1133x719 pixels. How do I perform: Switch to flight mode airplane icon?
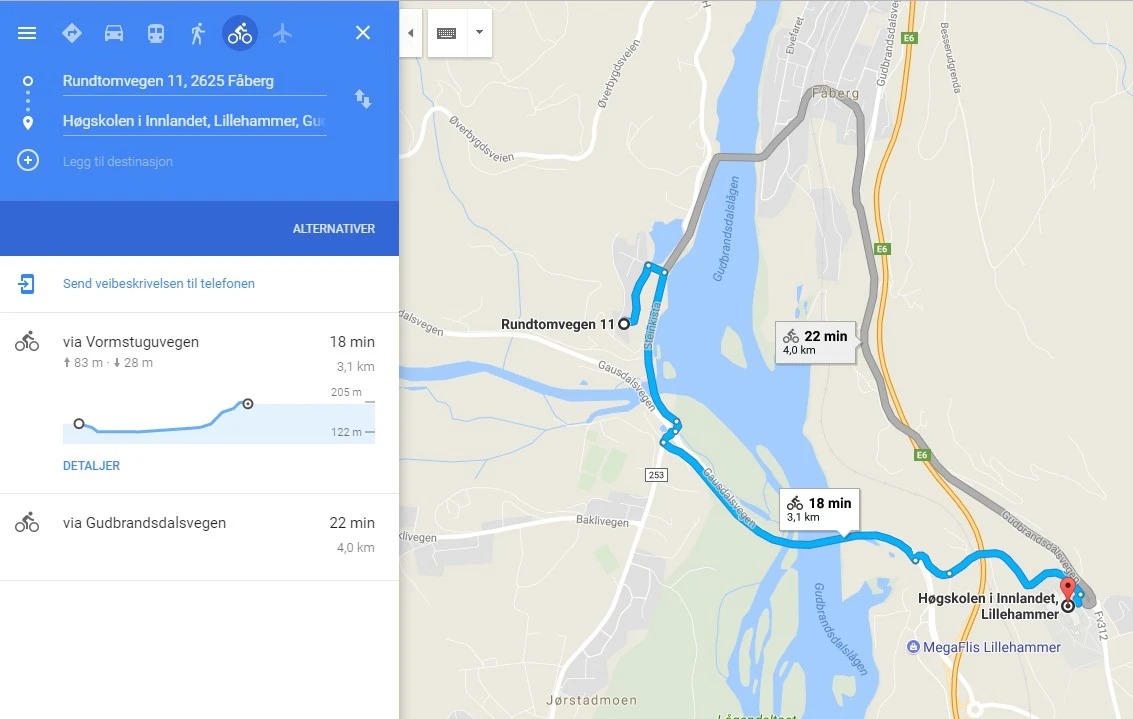(x=283, y=33)
